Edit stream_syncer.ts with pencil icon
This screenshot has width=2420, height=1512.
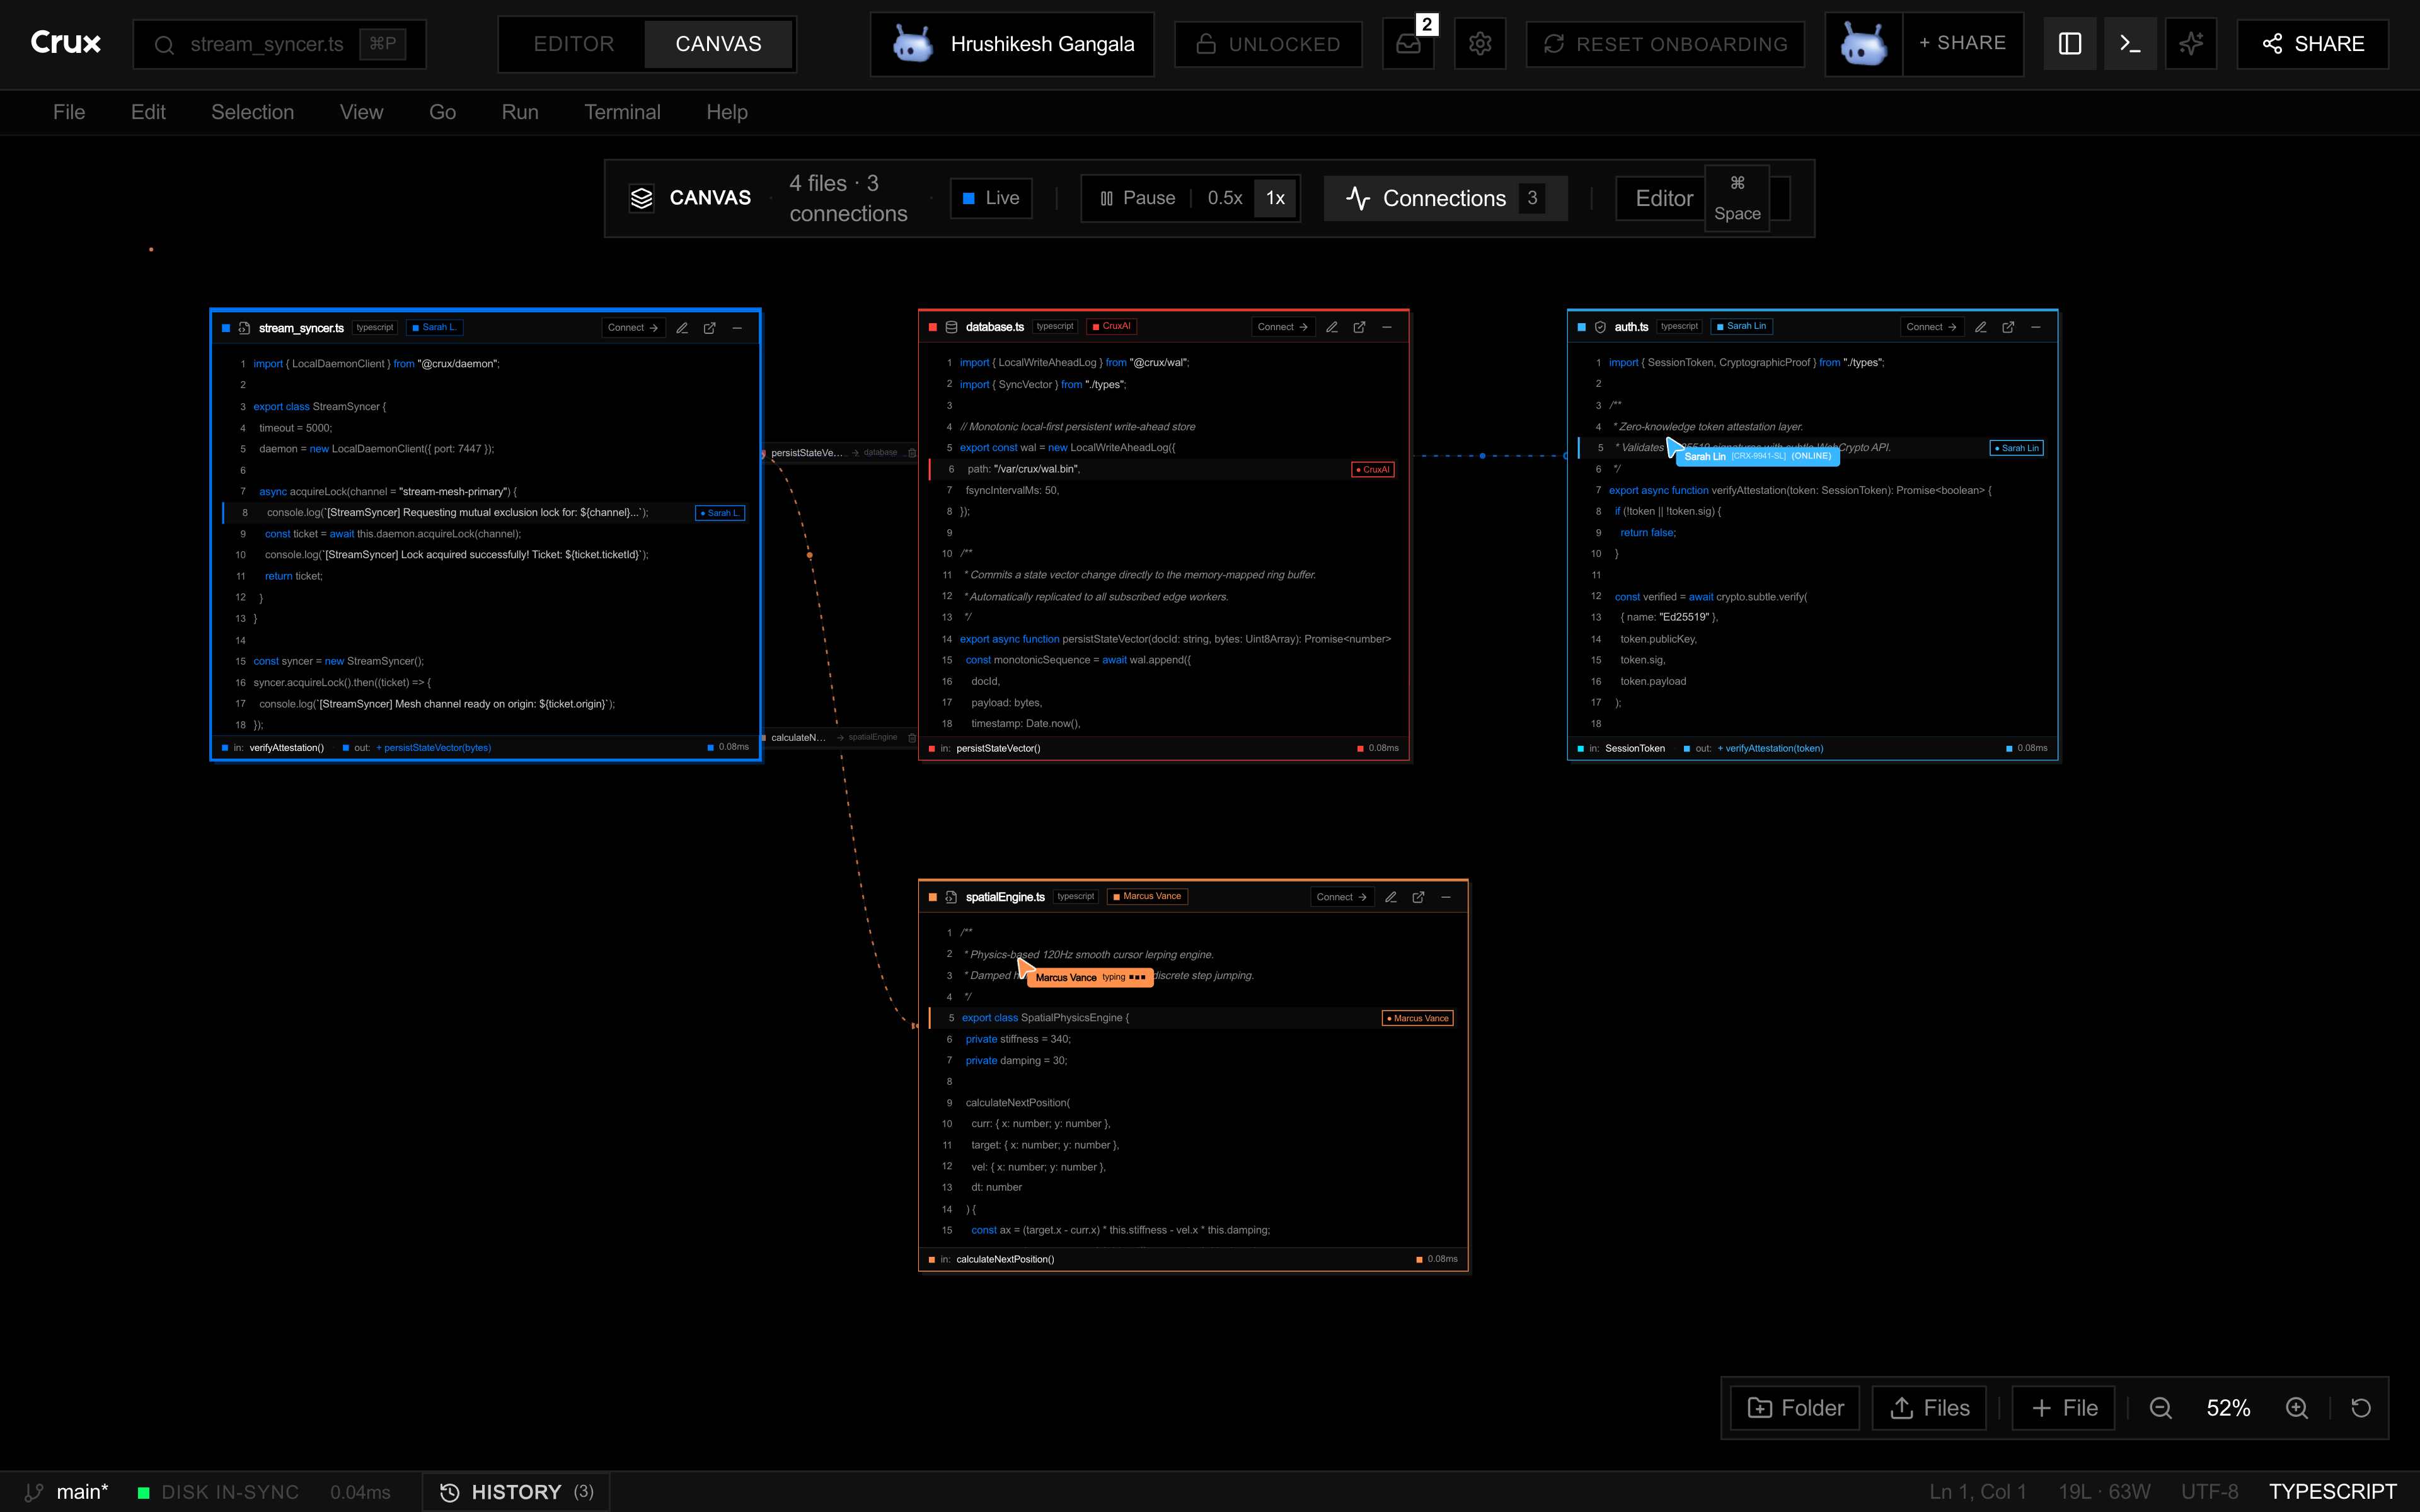[x=682, y=328]
